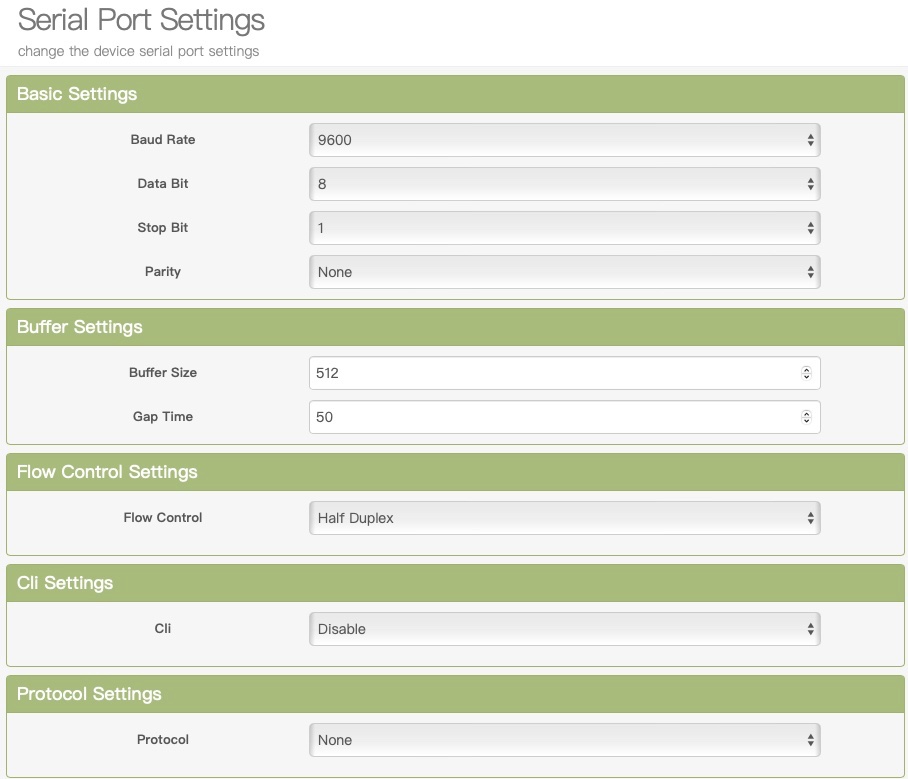Open the Parity dropdown
The image size is (908, 779).
tap(564, 272)
